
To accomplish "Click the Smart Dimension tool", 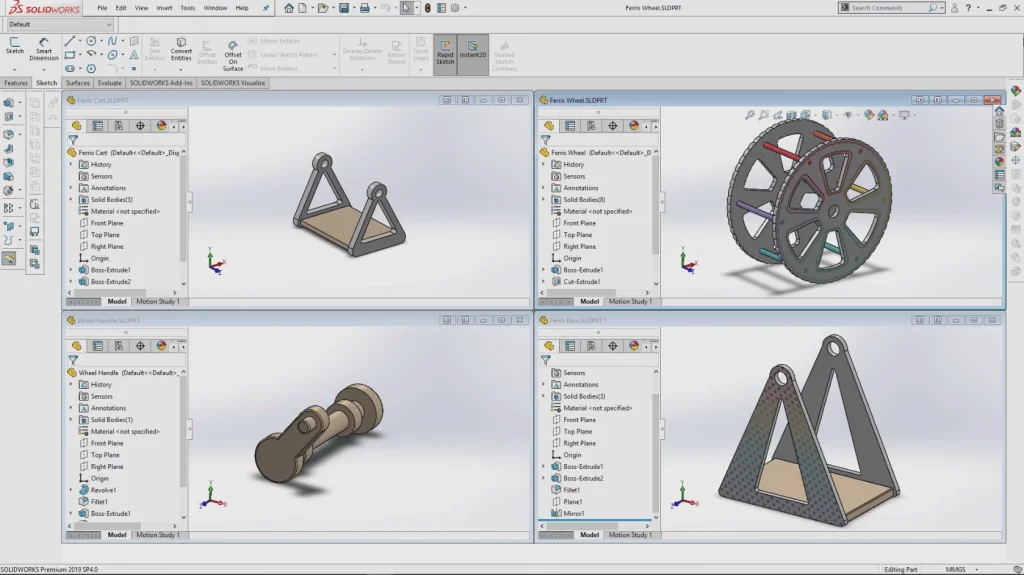I will click(43, 48).
